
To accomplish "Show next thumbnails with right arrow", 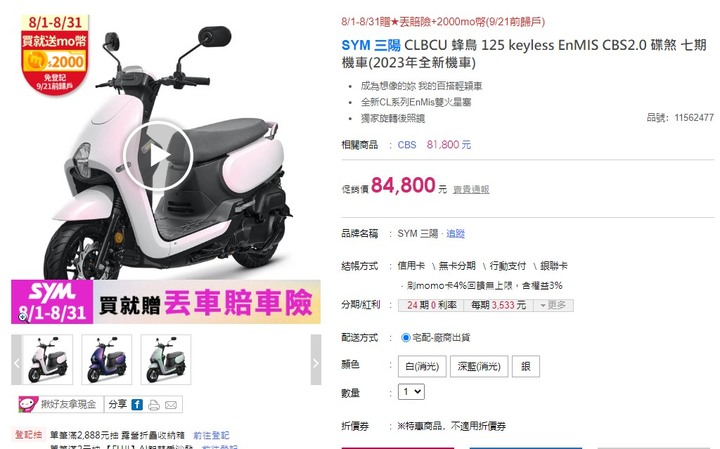I will tap(316, 359).
